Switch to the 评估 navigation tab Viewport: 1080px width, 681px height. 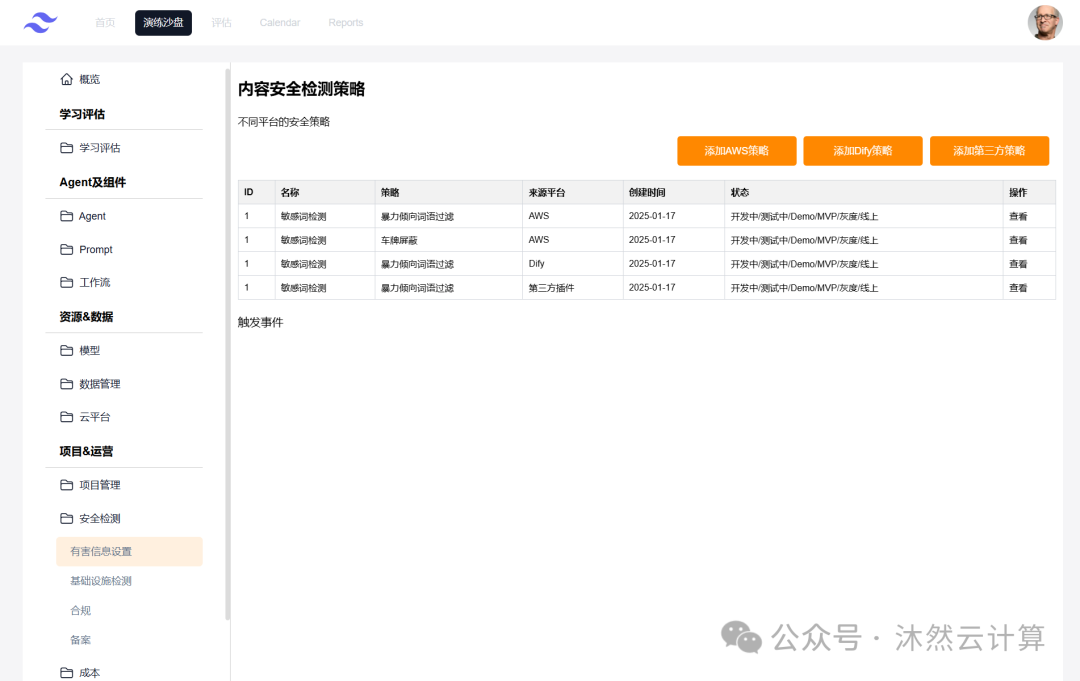click(221, 22)
